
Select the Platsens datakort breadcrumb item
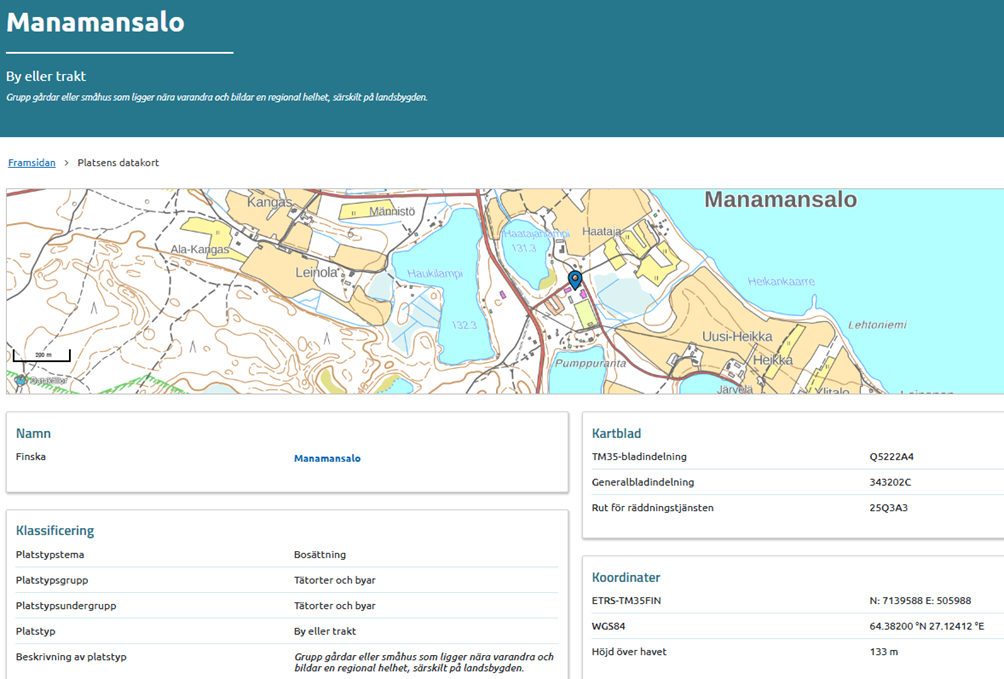(x=118, y=163)
